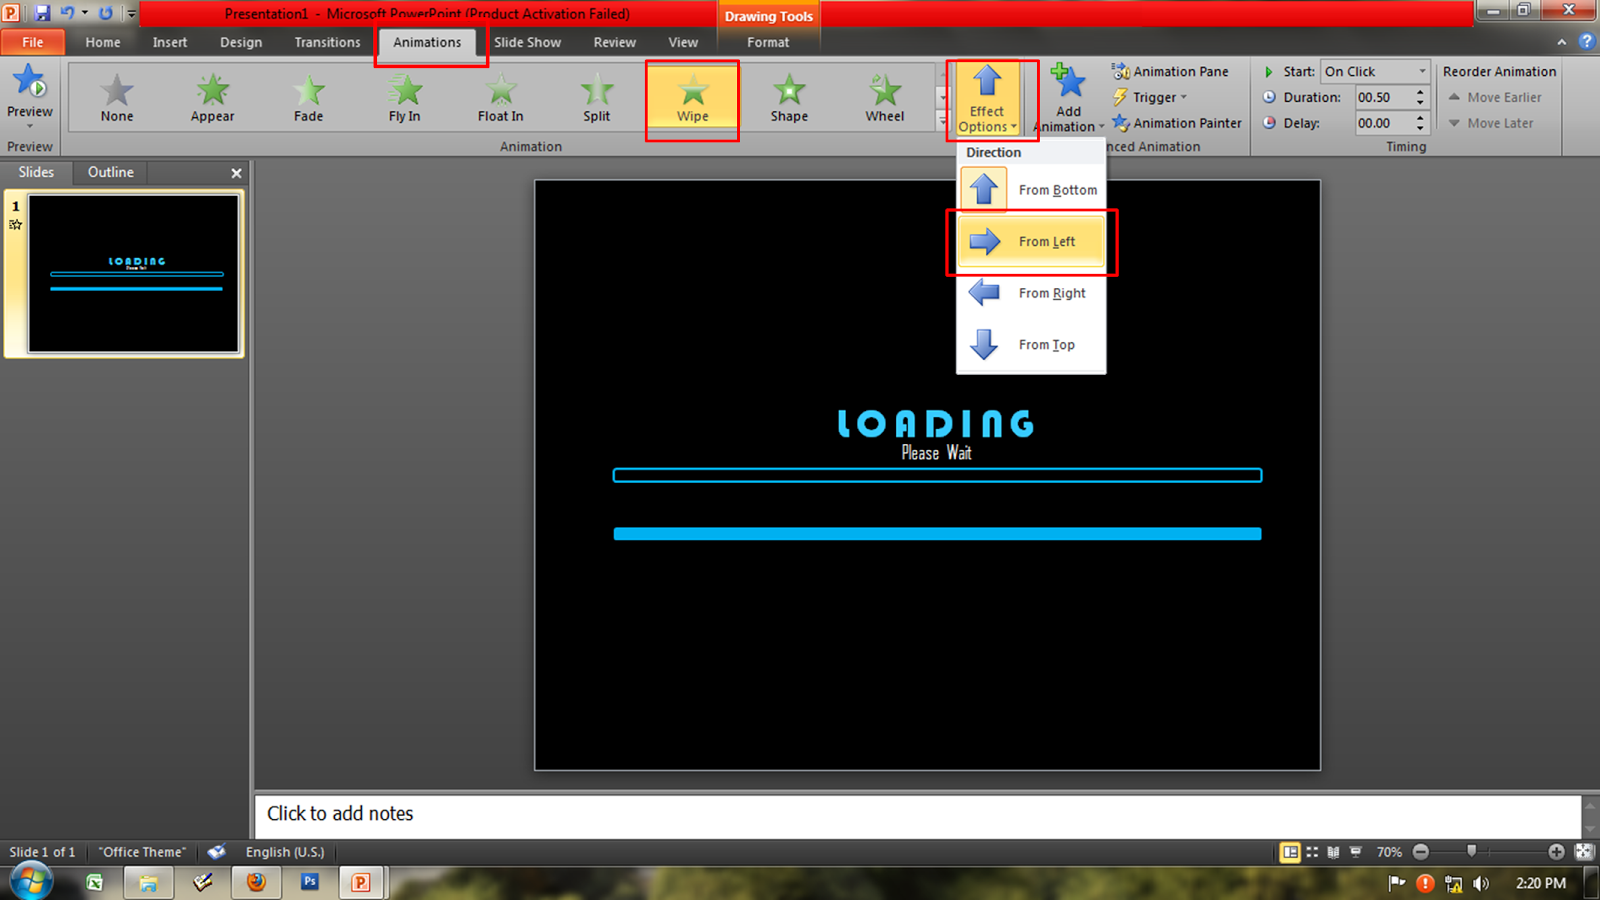Screen dimensions: 1600x900
Task: Select the slide 1 thumbnail
Action: pyautogui.click(x=134, y=274)
